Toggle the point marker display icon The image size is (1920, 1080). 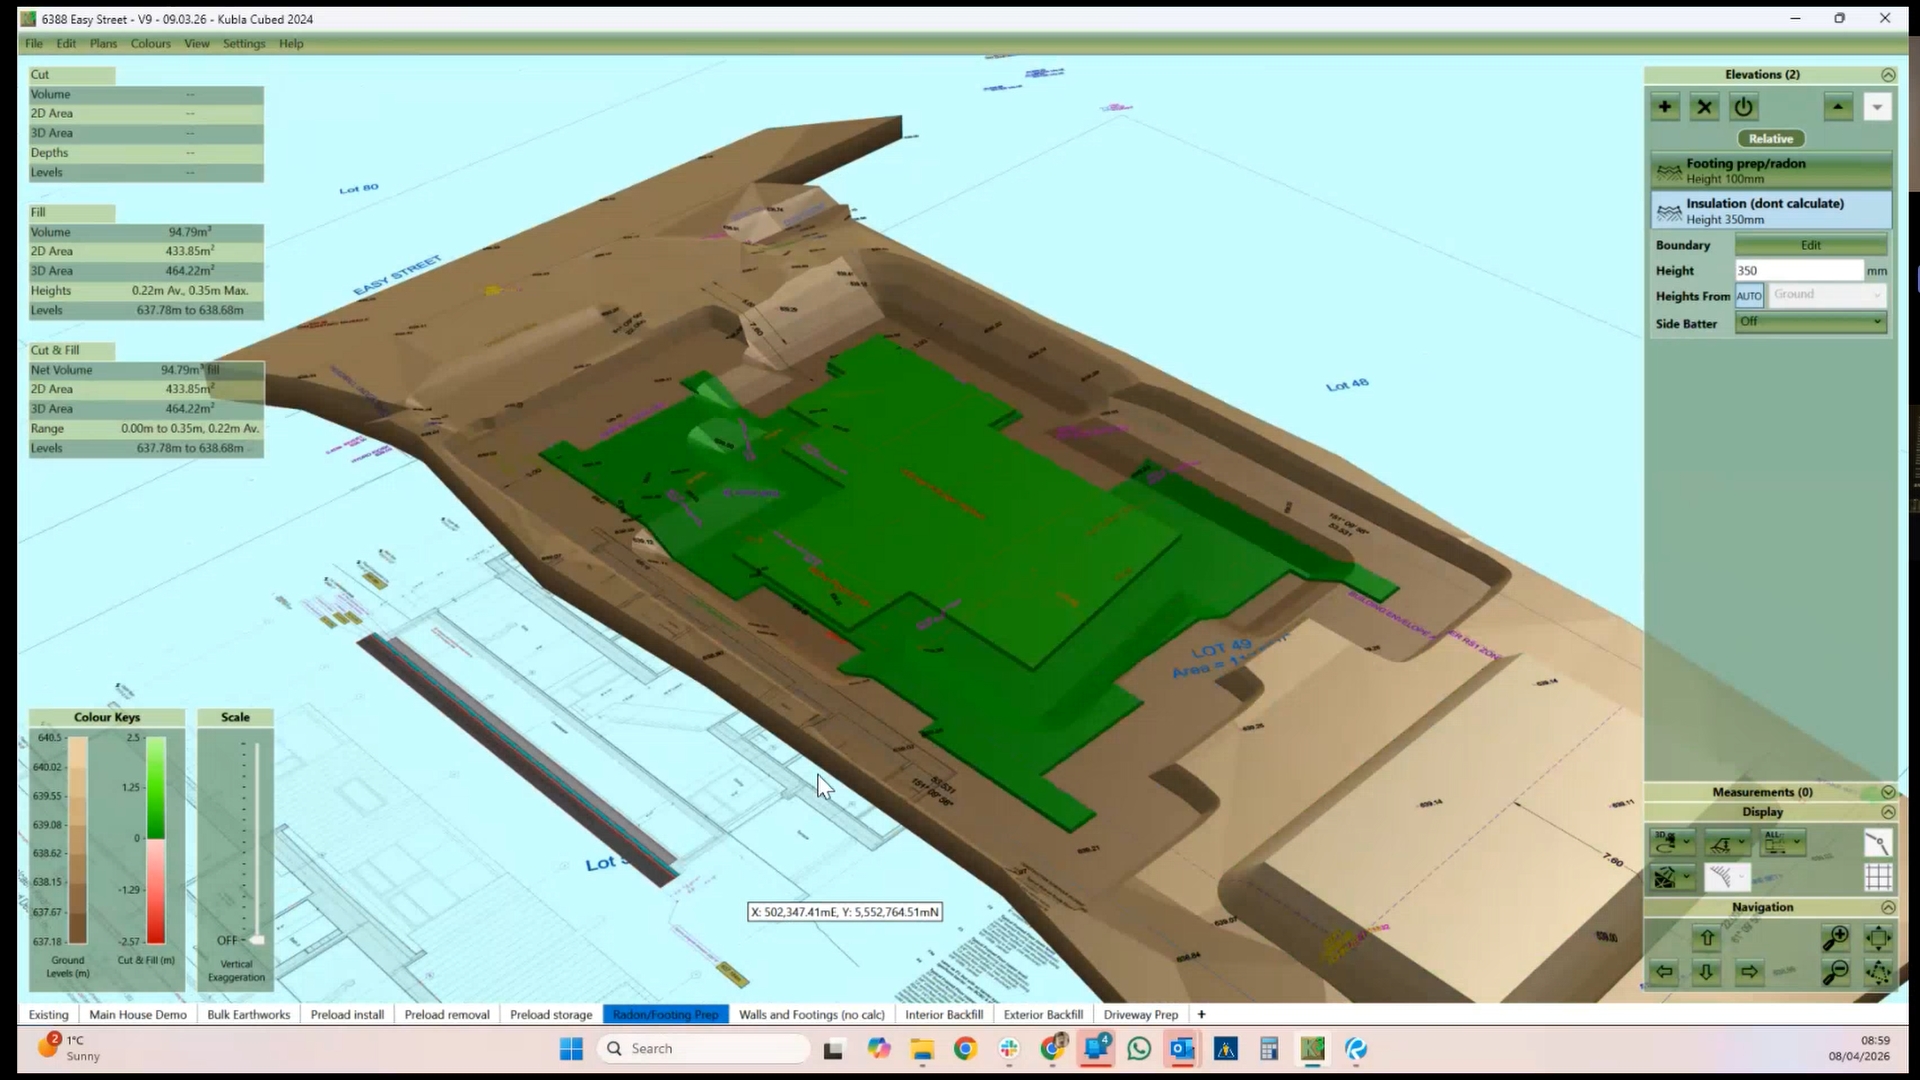point(1878,843)
